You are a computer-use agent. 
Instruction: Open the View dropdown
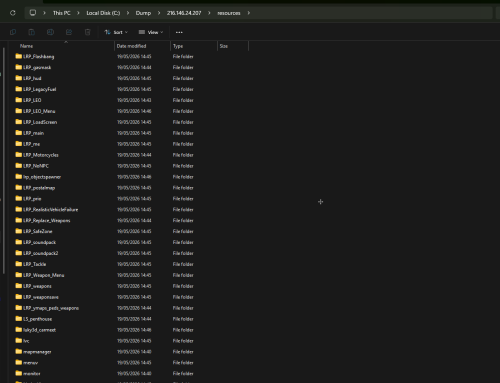(151, 32)
